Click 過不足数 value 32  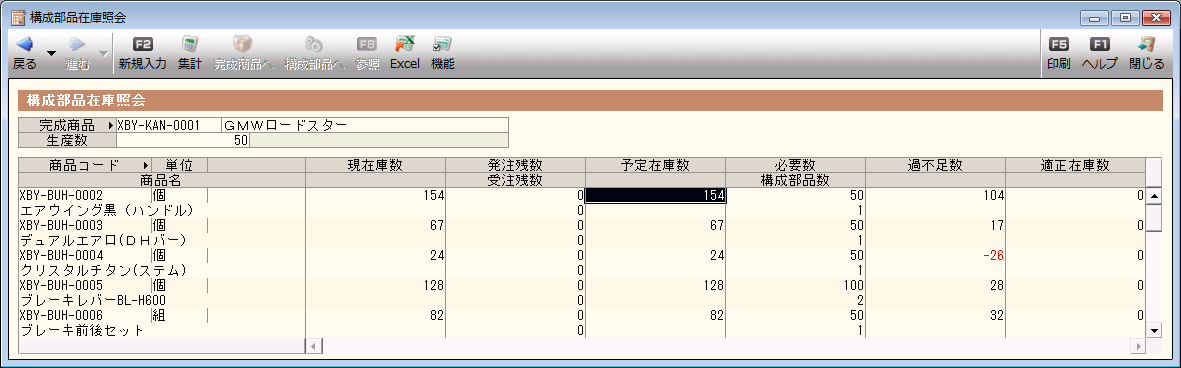(996, 315)
